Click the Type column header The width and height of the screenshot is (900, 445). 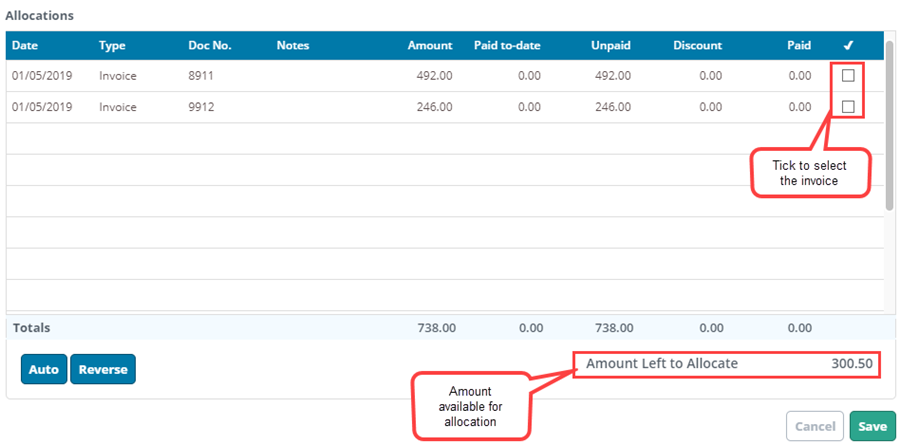click(113, 46)
